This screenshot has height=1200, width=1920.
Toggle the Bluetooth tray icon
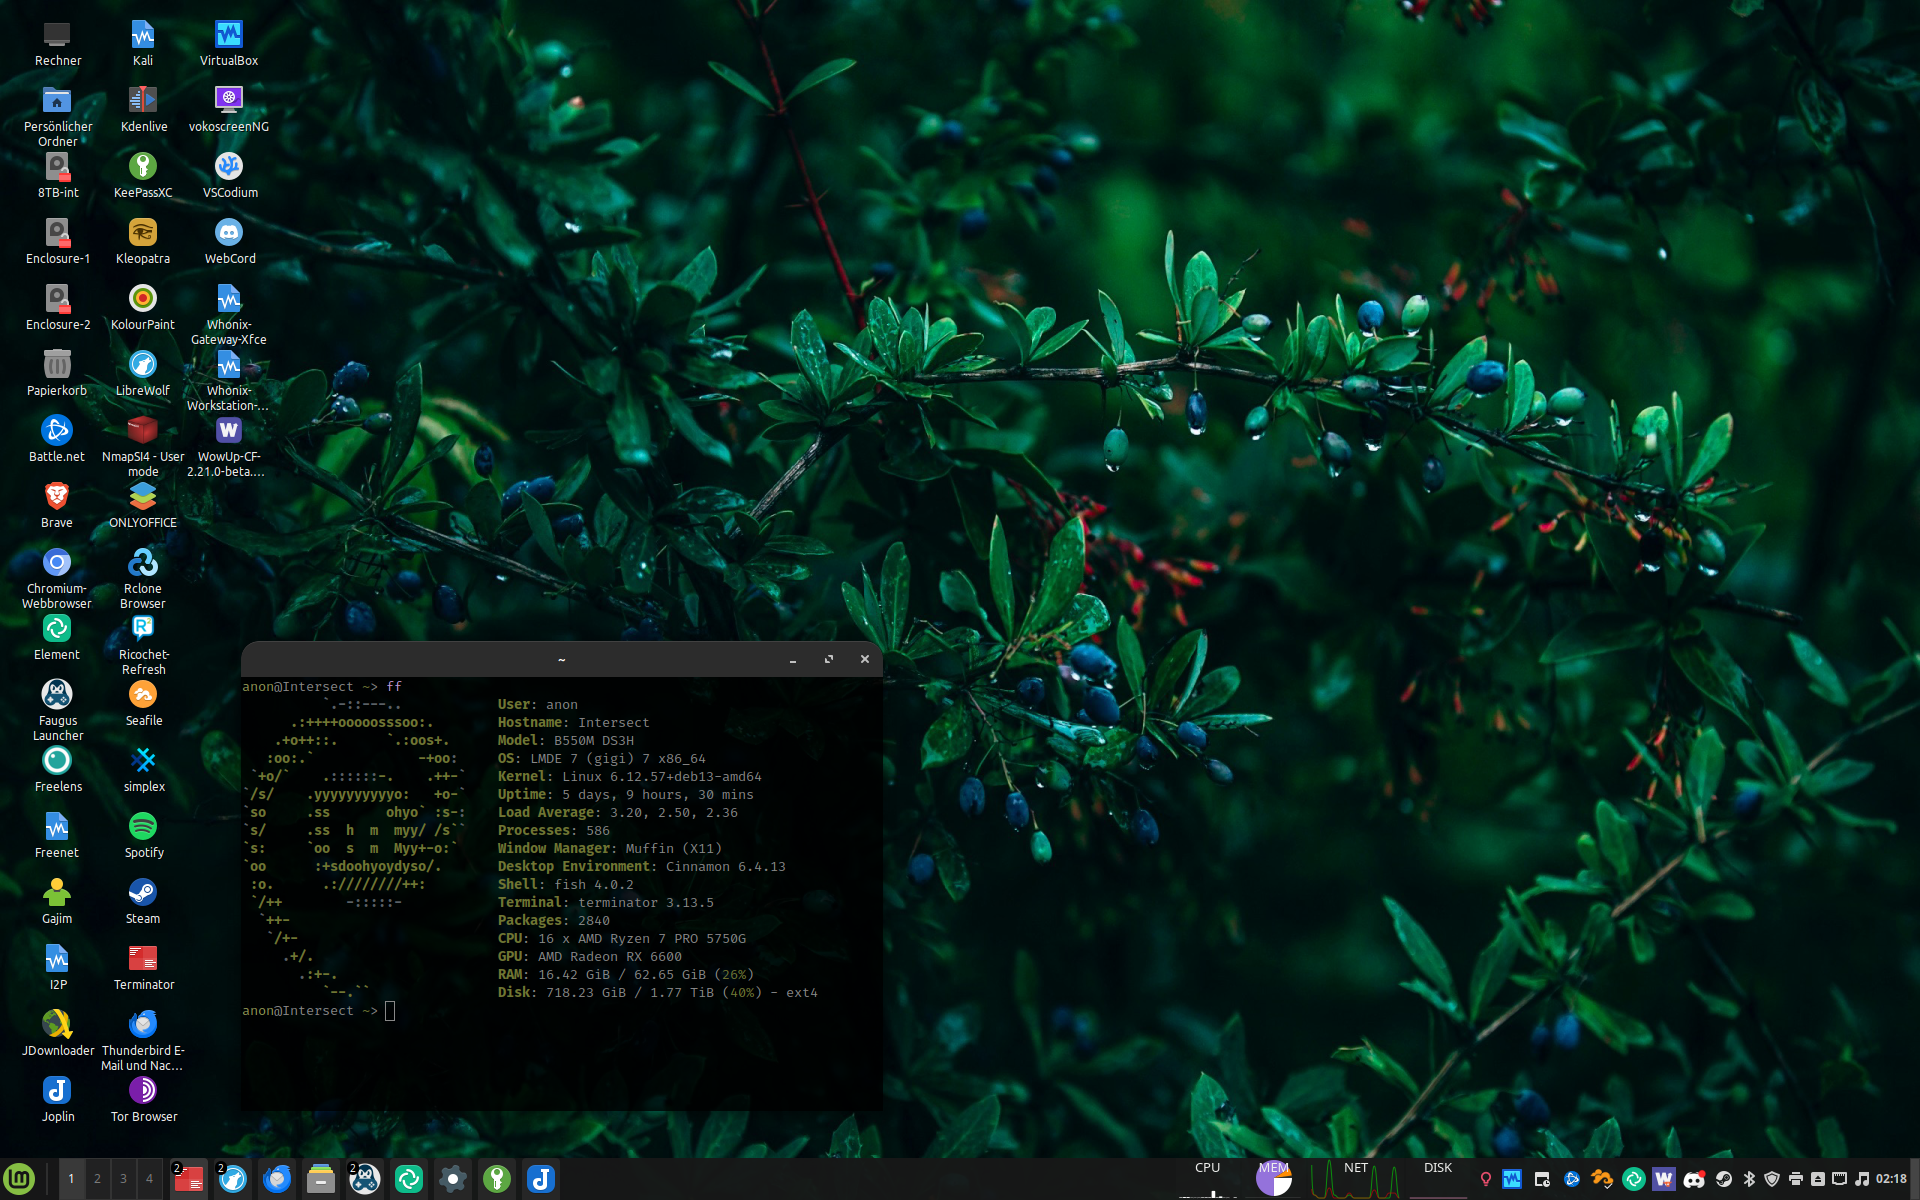click(1749, 1179)
